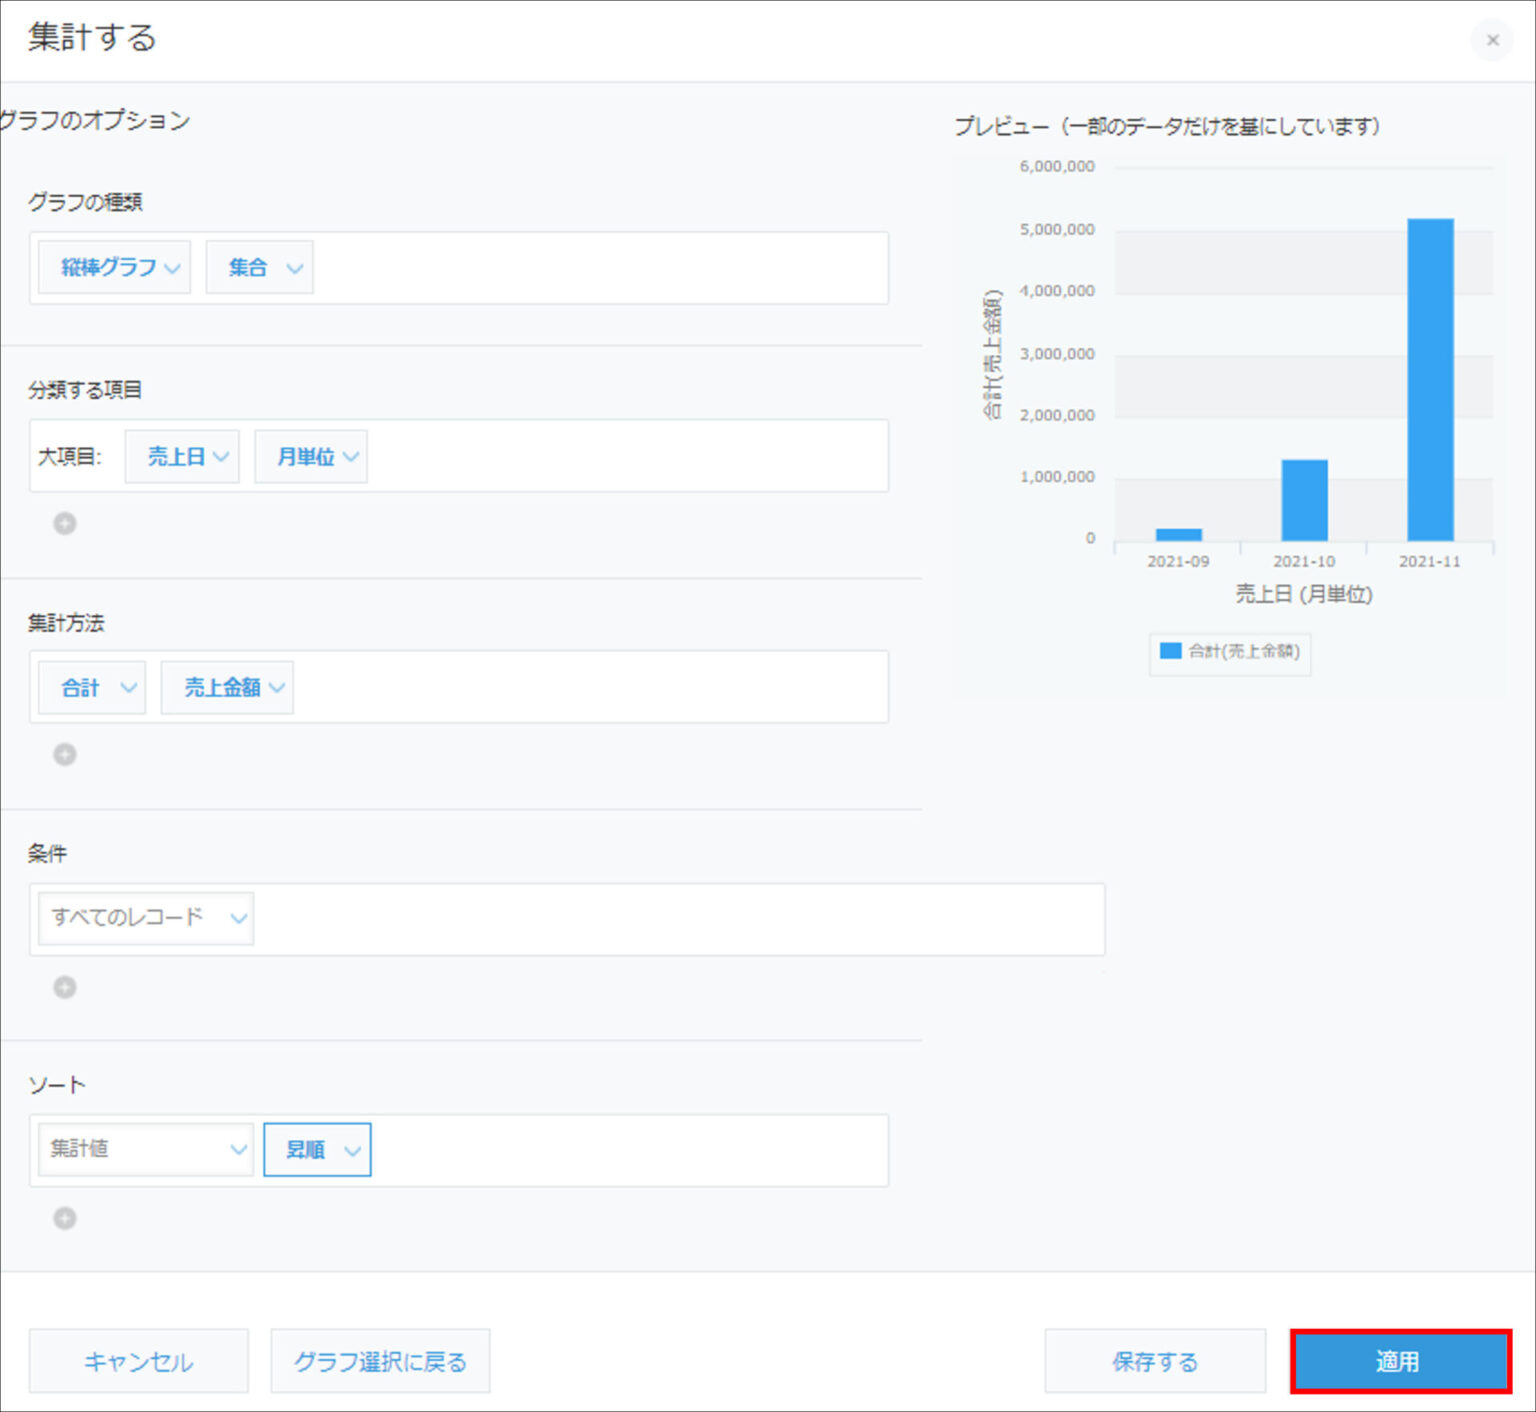Open the 合計 aggregation dropdown

point(92,688)
